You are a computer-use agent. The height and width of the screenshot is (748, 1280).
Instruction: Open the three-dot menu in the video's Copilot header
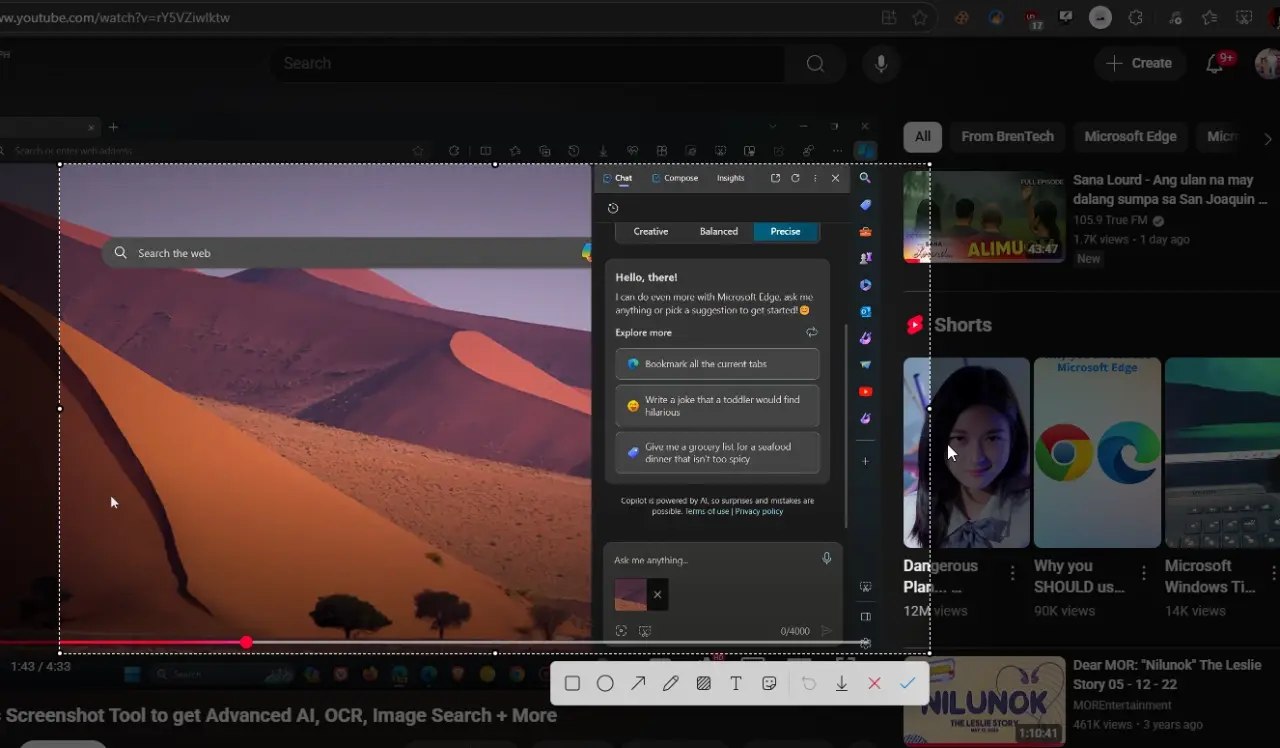coord(815,178)
